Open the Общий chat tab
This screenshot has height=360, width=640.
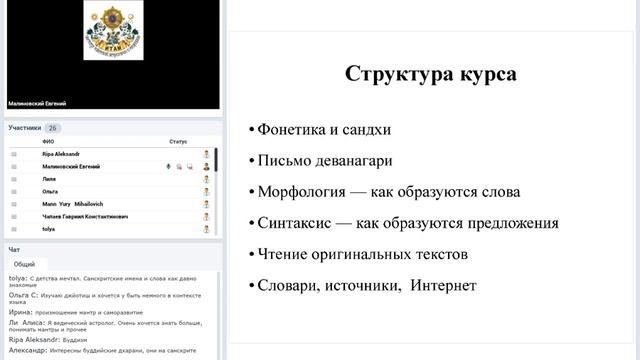click(x=24, y=264)
